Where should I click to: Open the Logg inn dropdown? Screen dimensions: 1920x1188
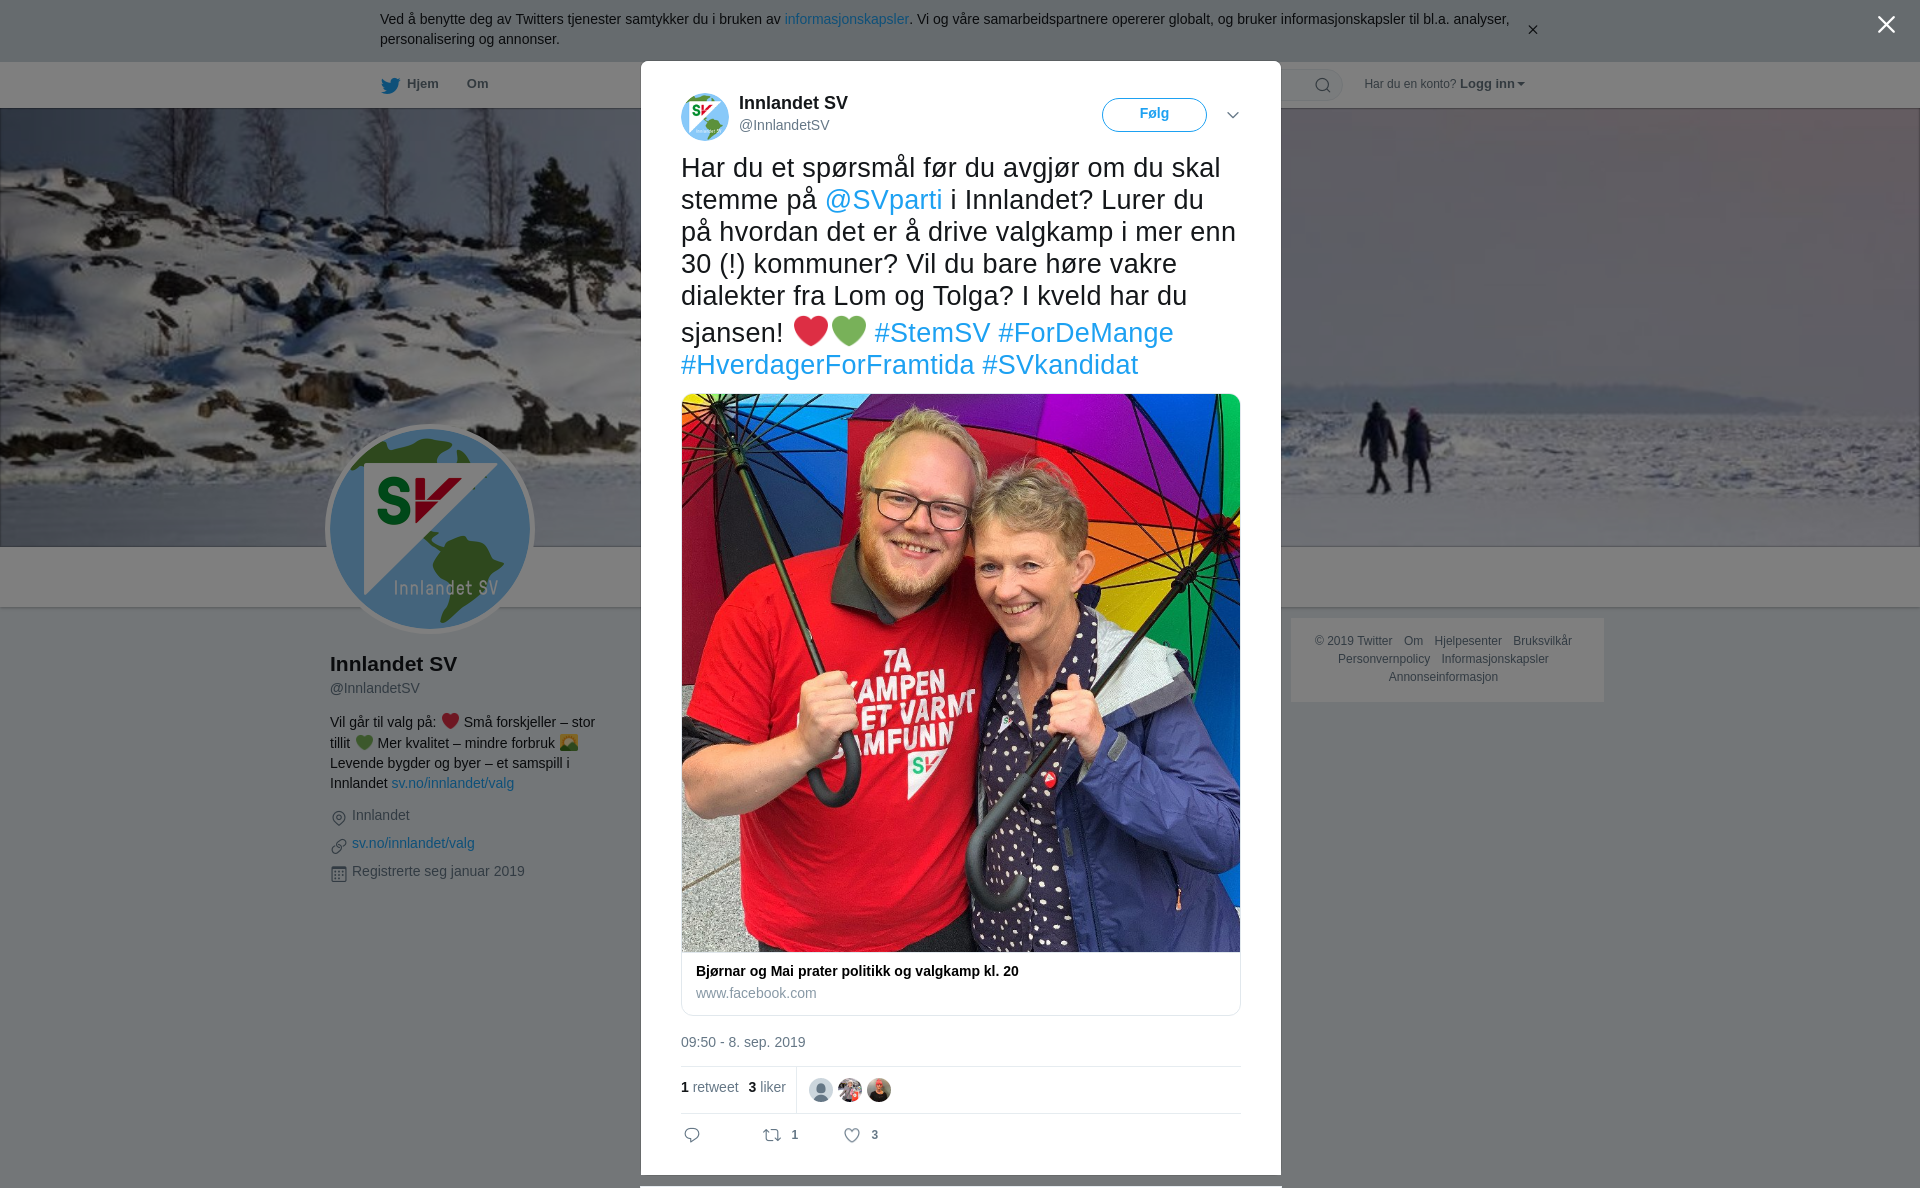1492,84
